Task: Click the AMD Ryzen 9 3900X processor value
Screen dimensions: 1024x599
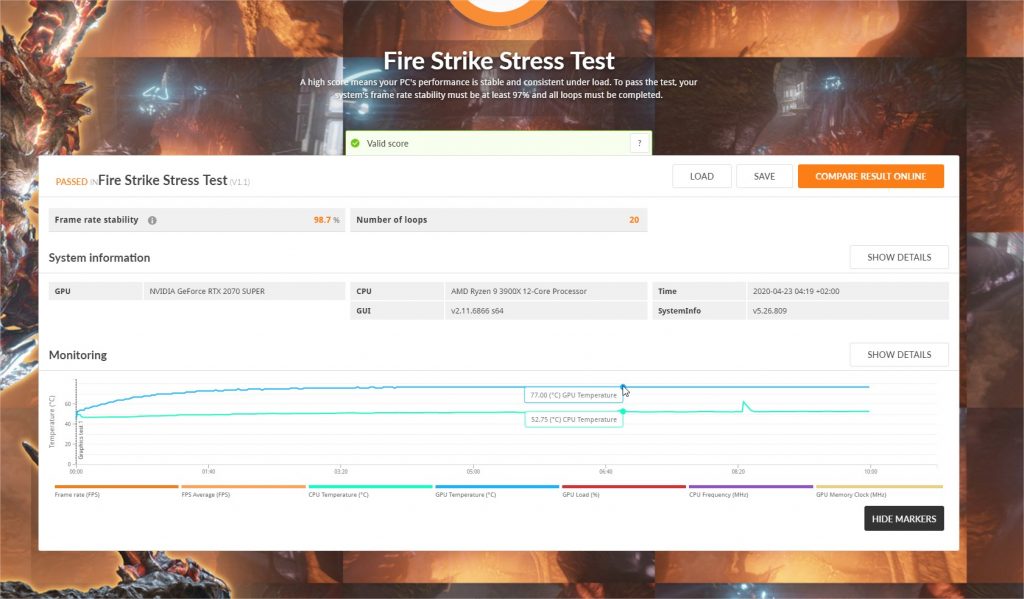Action: tap(519, 291)
